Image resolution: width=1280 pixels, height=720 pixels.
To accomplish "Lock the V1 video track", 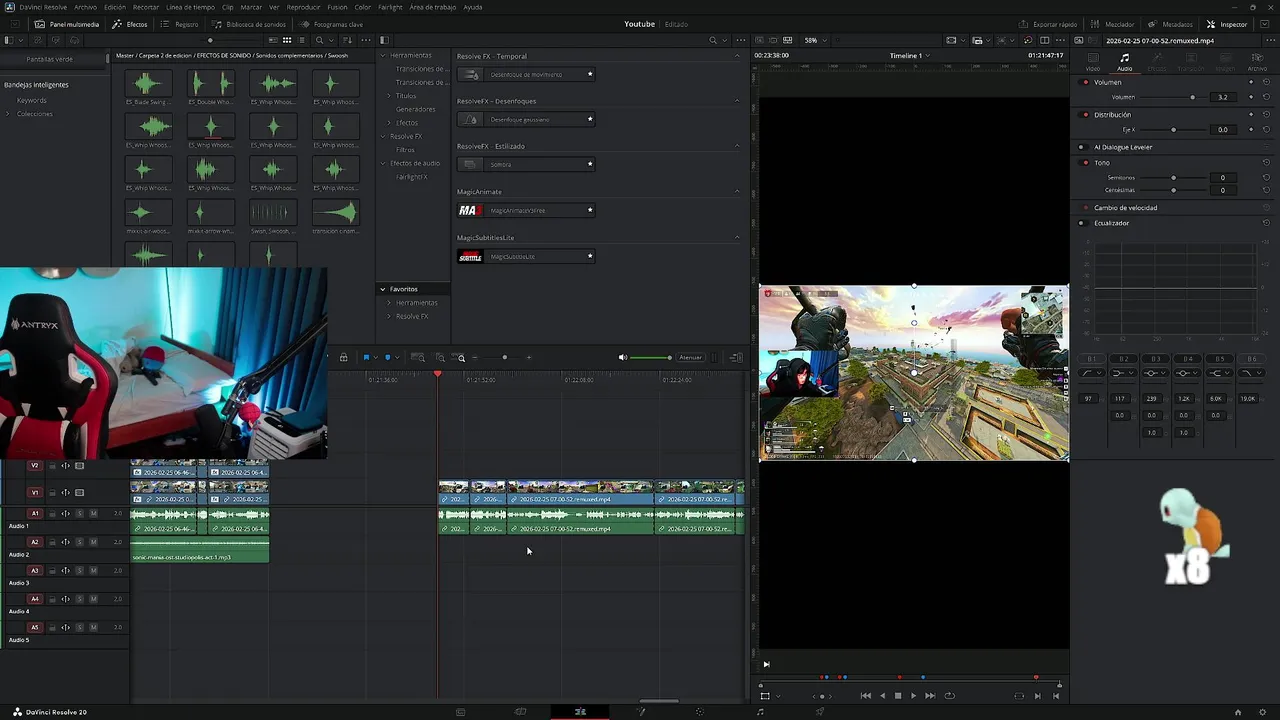I will pos(52,492).
